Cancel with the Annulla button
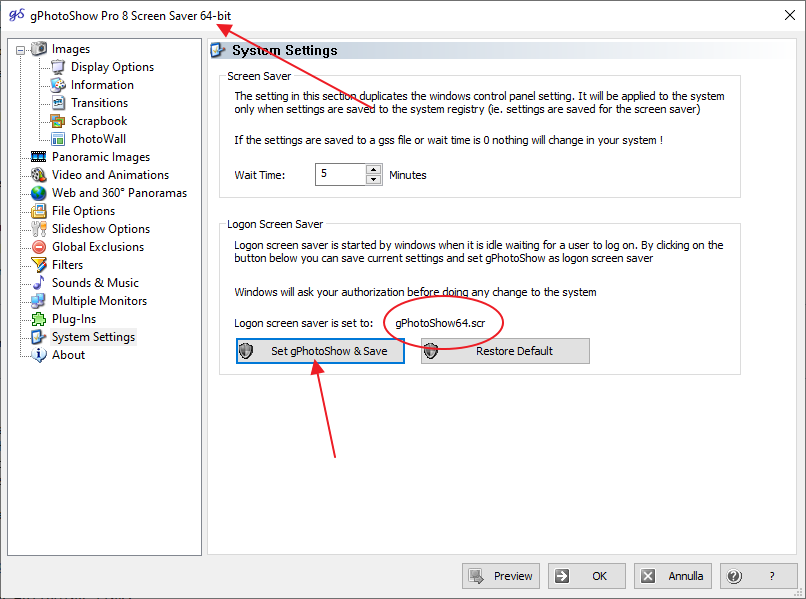 tap(672, 576)
